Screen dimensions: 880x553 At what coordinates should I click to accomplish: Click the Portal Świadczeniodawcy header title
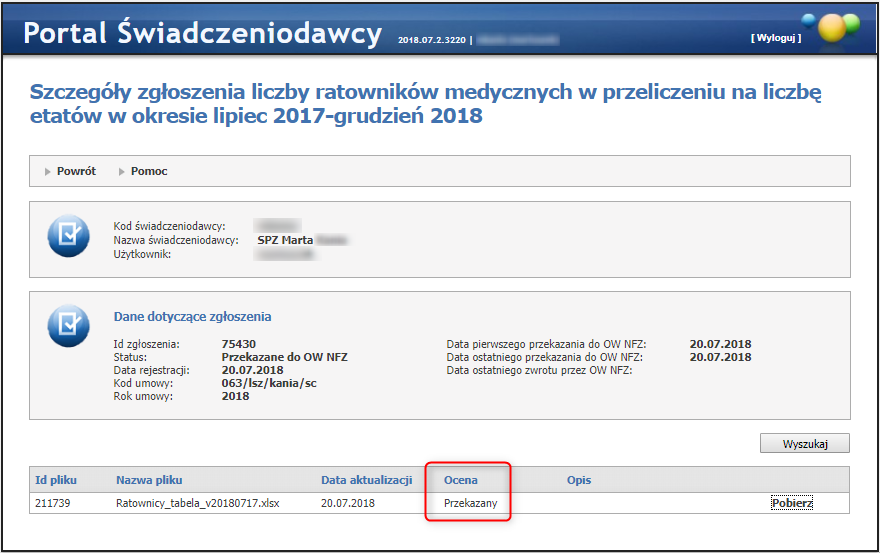coord(203,33)
